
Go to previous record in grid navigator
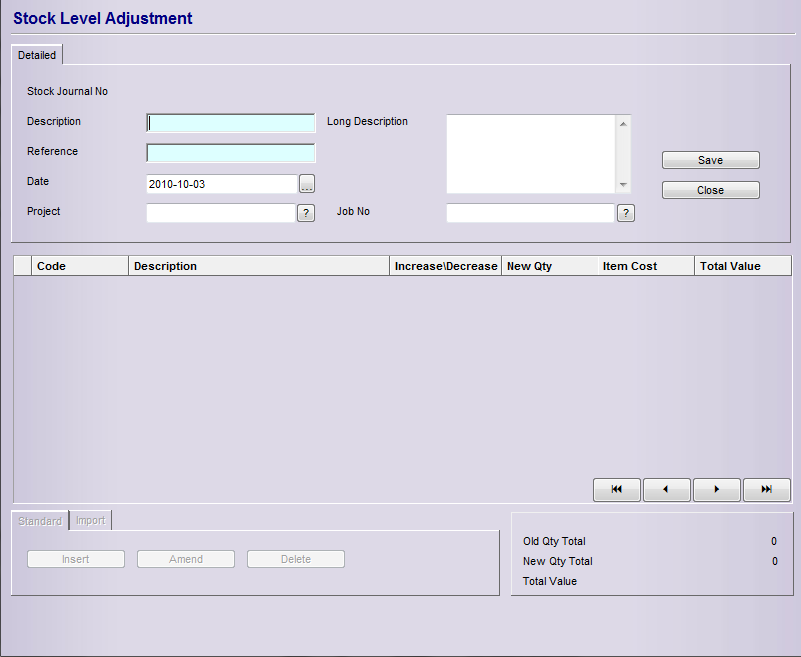pyautogui.click(x=667, y=489)
